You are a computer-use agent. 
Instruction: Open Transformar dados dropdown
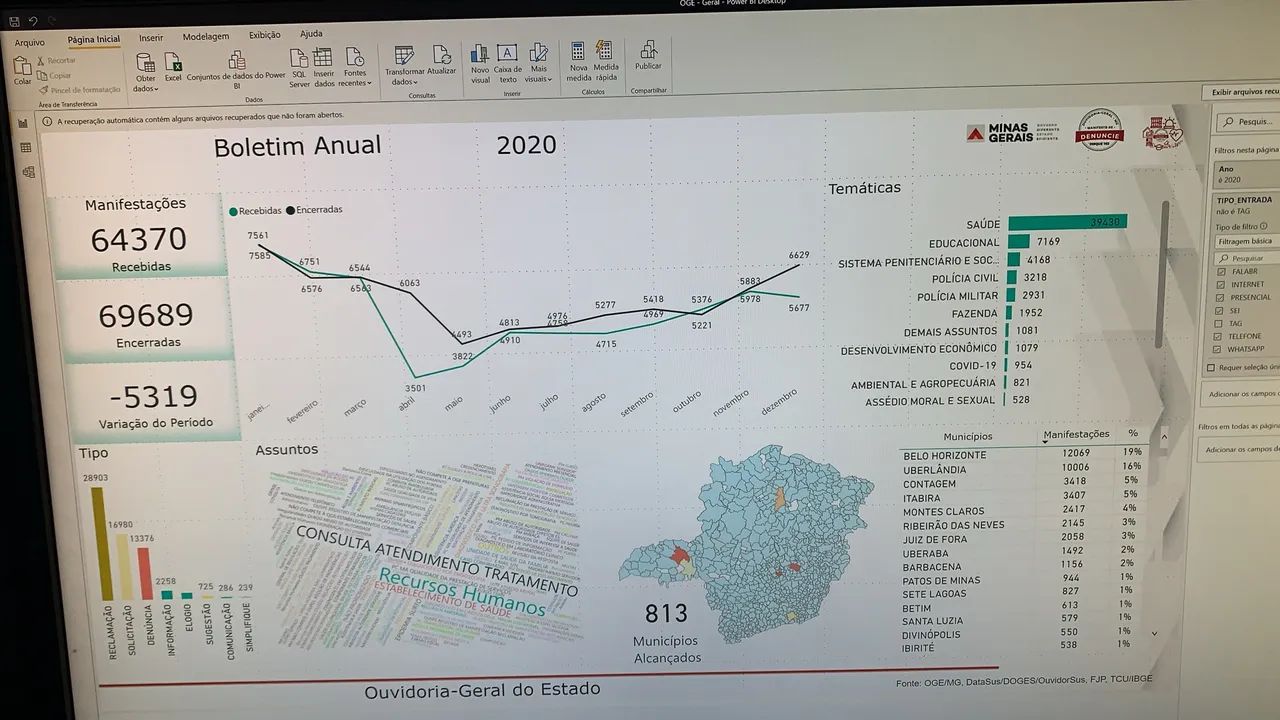404,65
